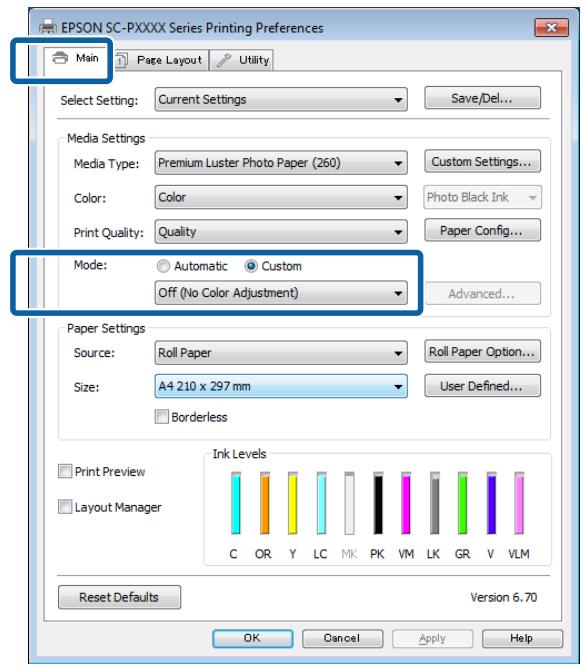
Task: Click the Paper Settings group label
Action: [x=106, y=328]
